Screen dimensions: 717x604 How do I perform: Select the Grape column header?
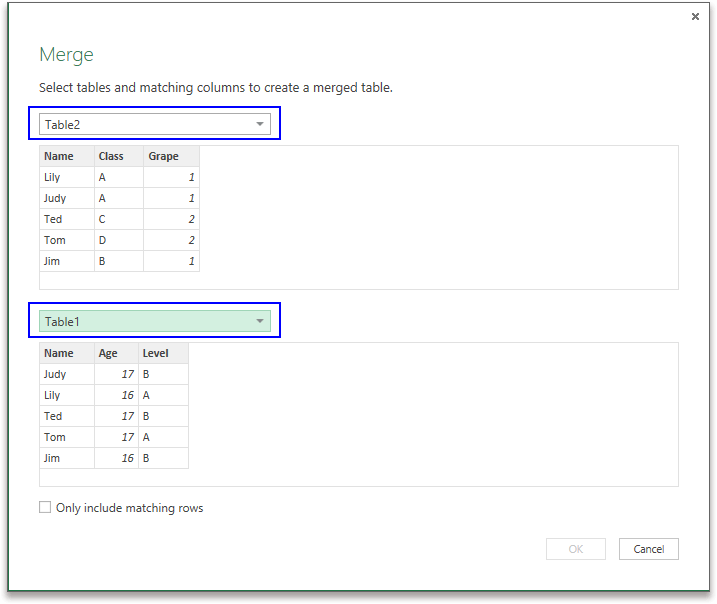pos(171,156)
